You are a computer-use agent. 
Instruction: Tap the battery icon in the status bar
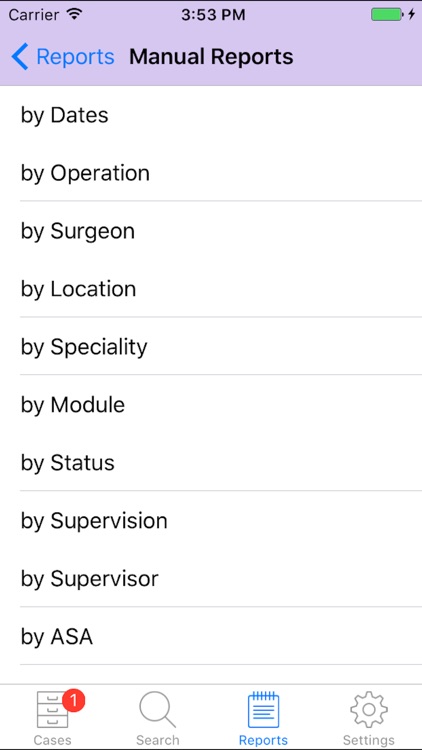coord(387,15)
